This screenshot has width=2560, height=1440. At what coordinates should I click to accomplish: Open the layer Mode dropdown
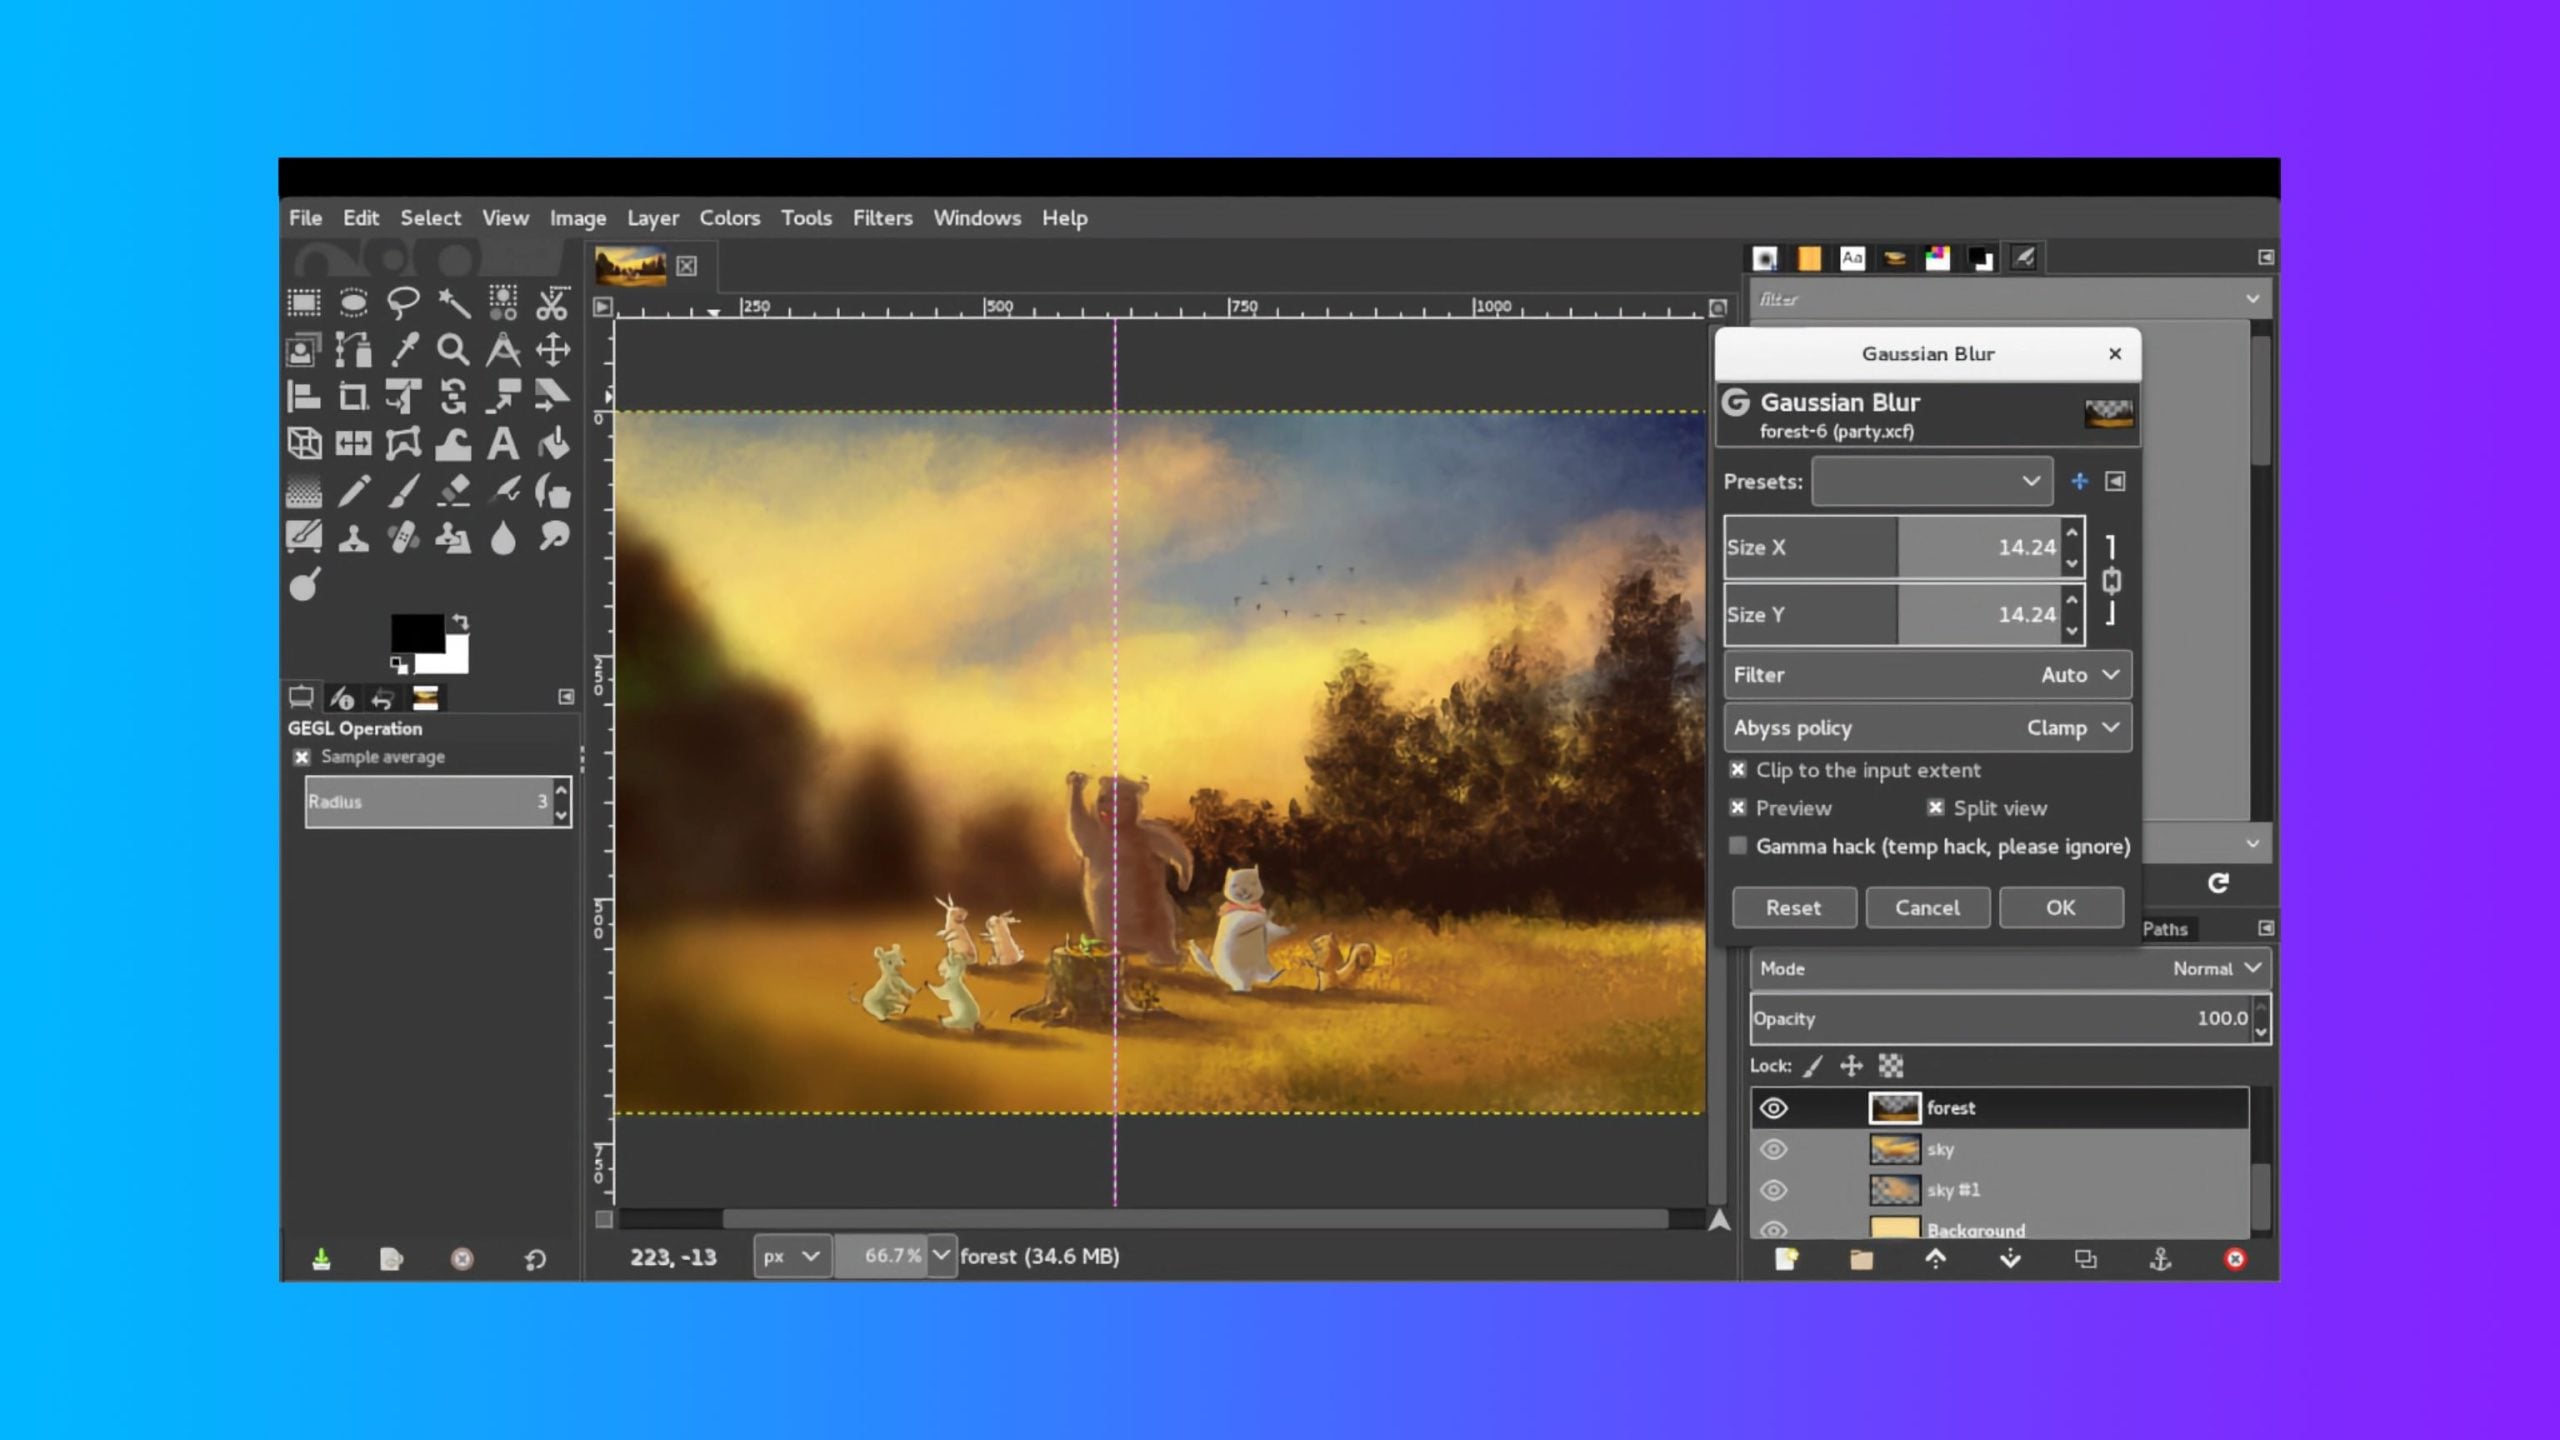click(2010, 968)
